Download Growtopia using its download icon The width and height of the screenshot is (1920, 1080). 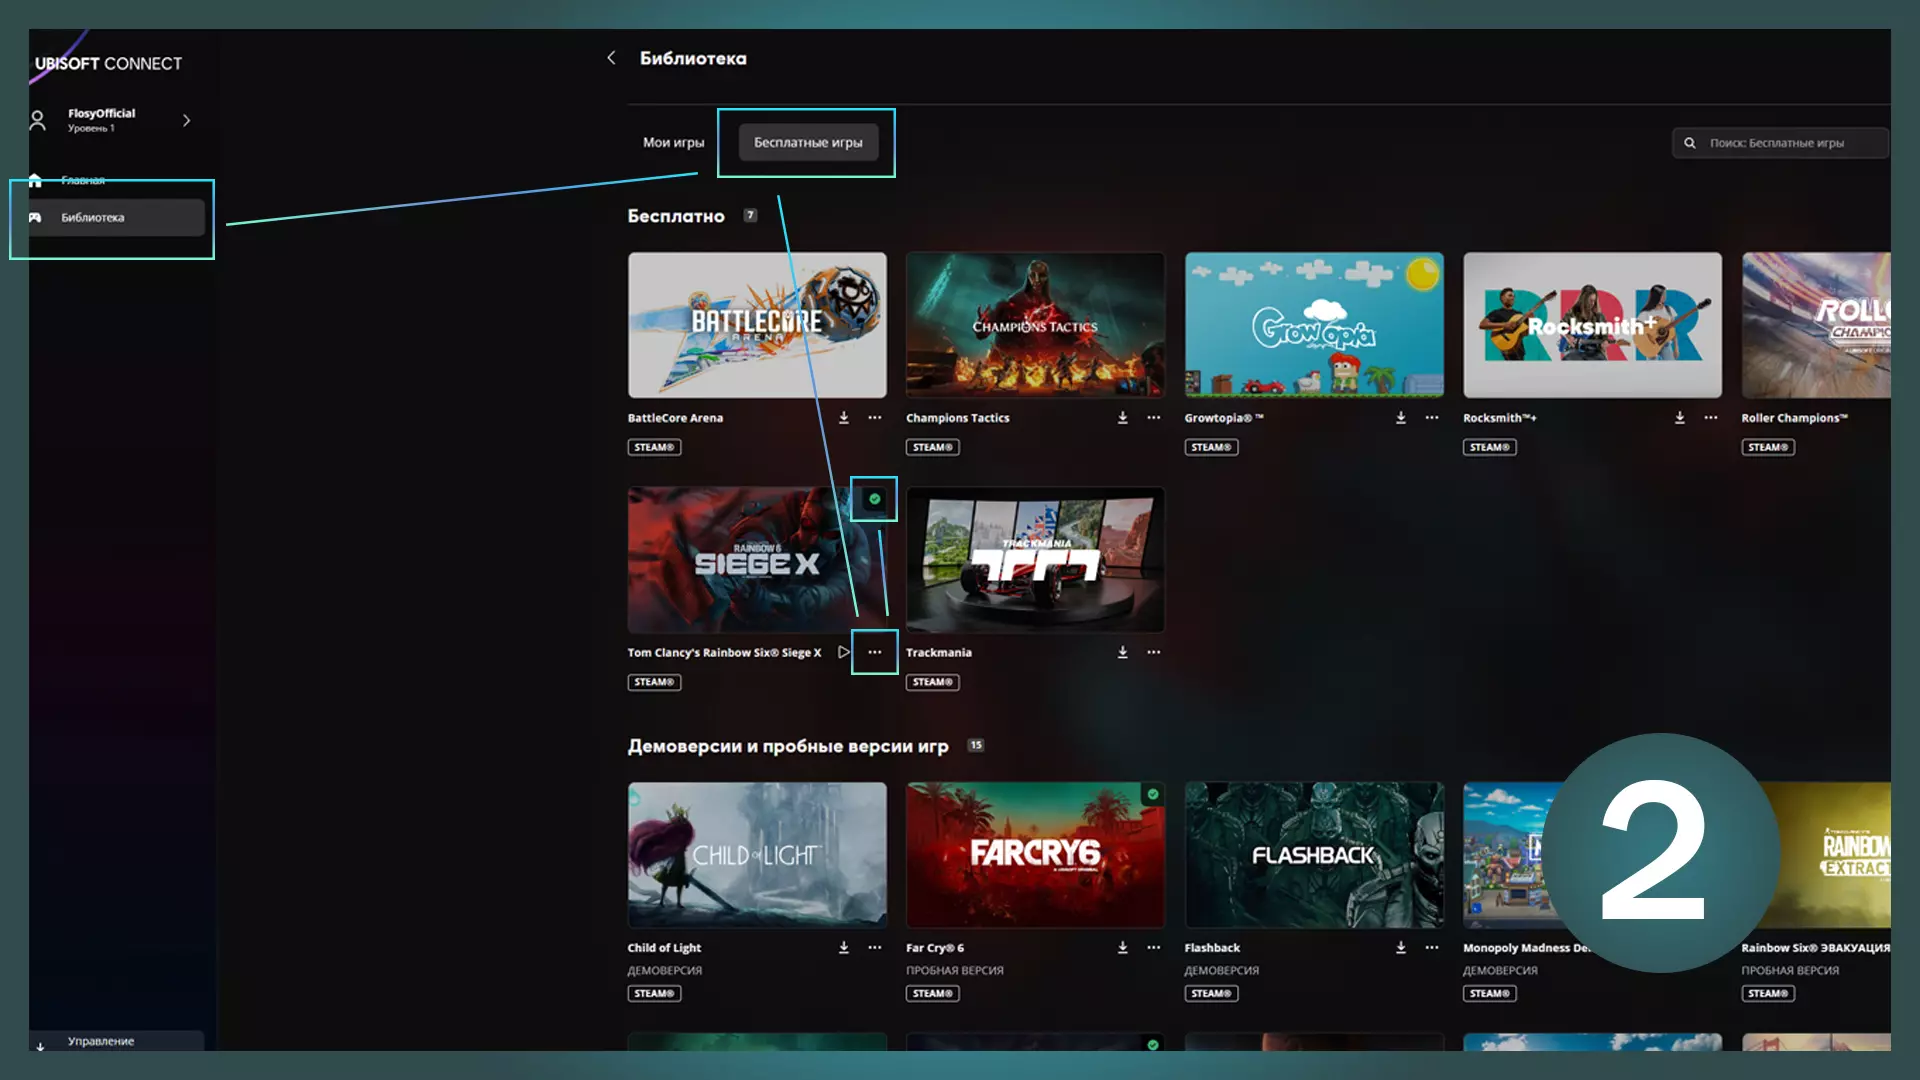tap(1400, 418)
